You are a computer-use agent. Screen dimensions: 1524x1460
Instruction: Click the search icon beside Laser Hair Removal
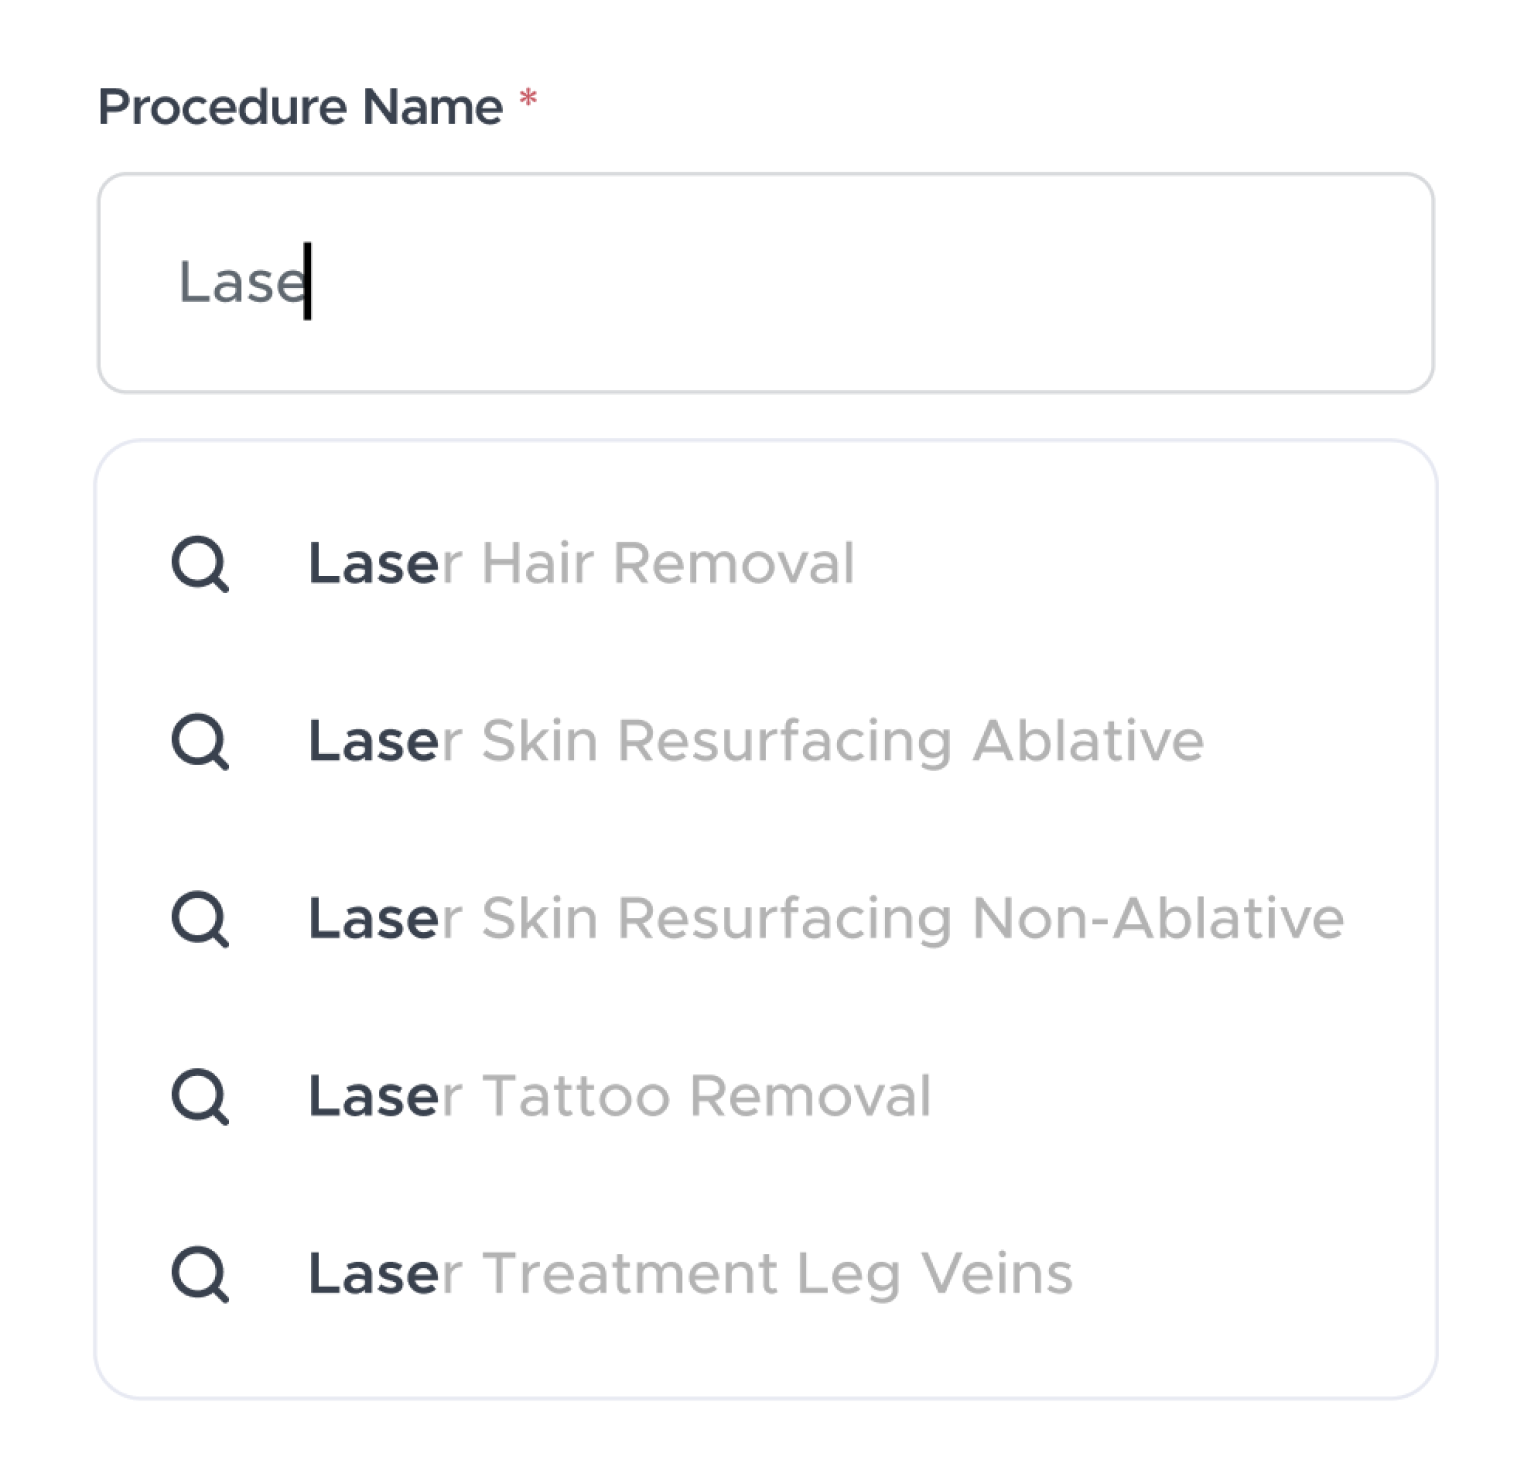[200, 565]
